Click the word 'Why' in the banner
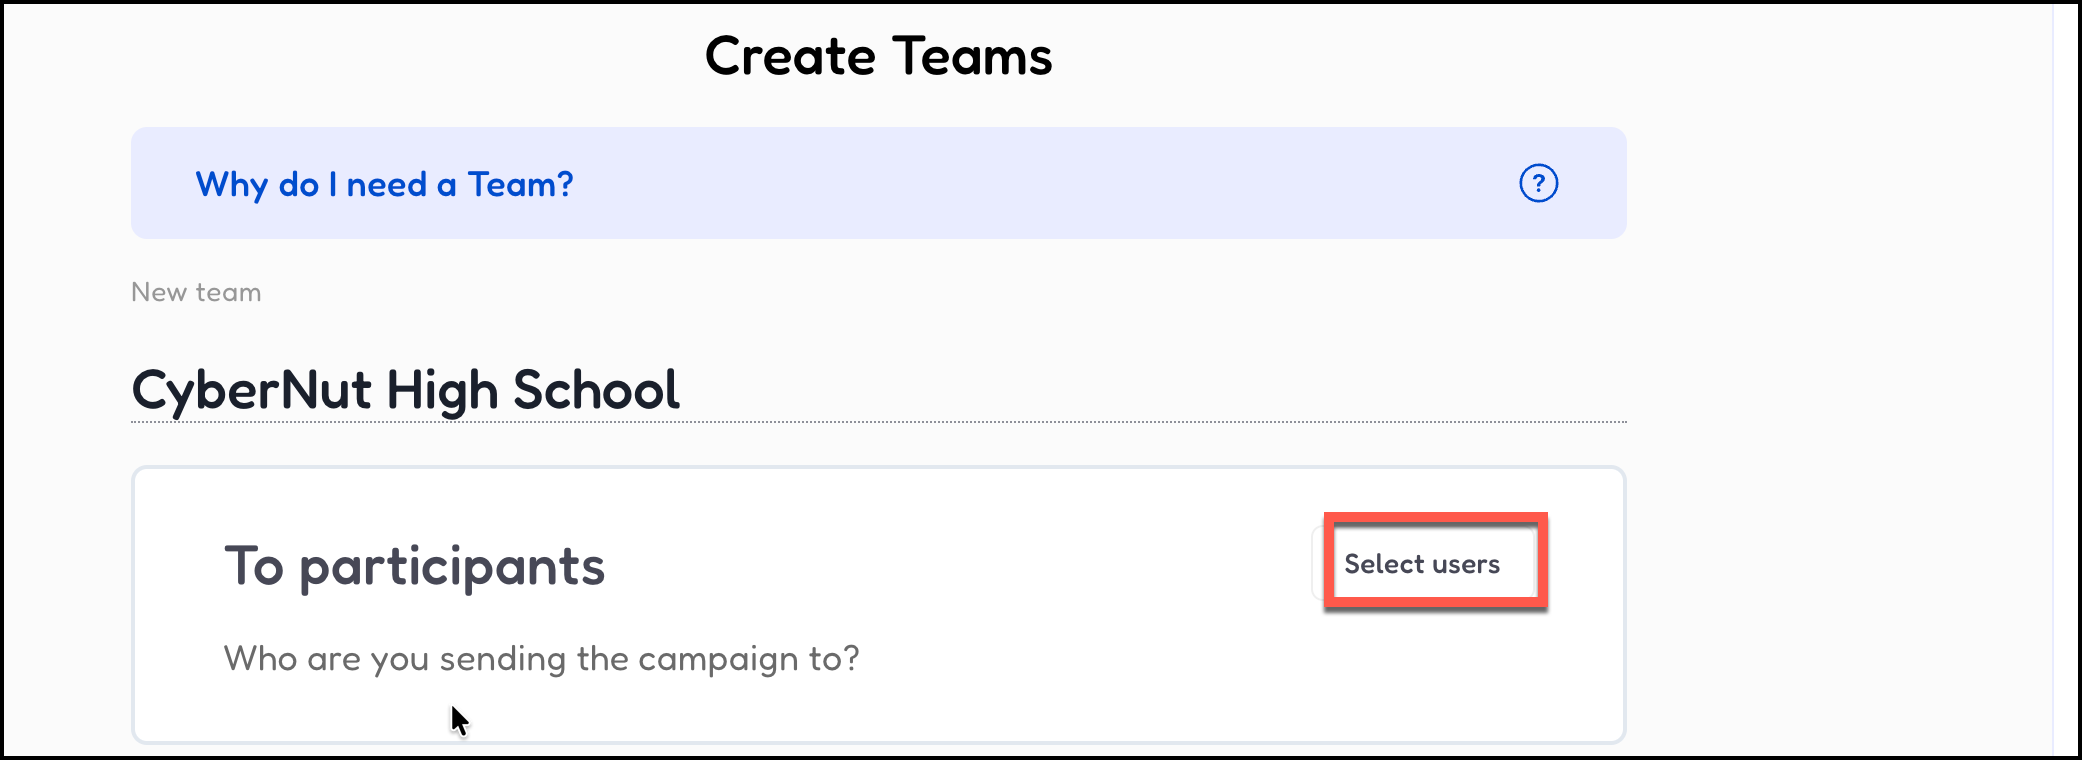2082x760 pixels. pyautogui.click(x=232, y=185)
